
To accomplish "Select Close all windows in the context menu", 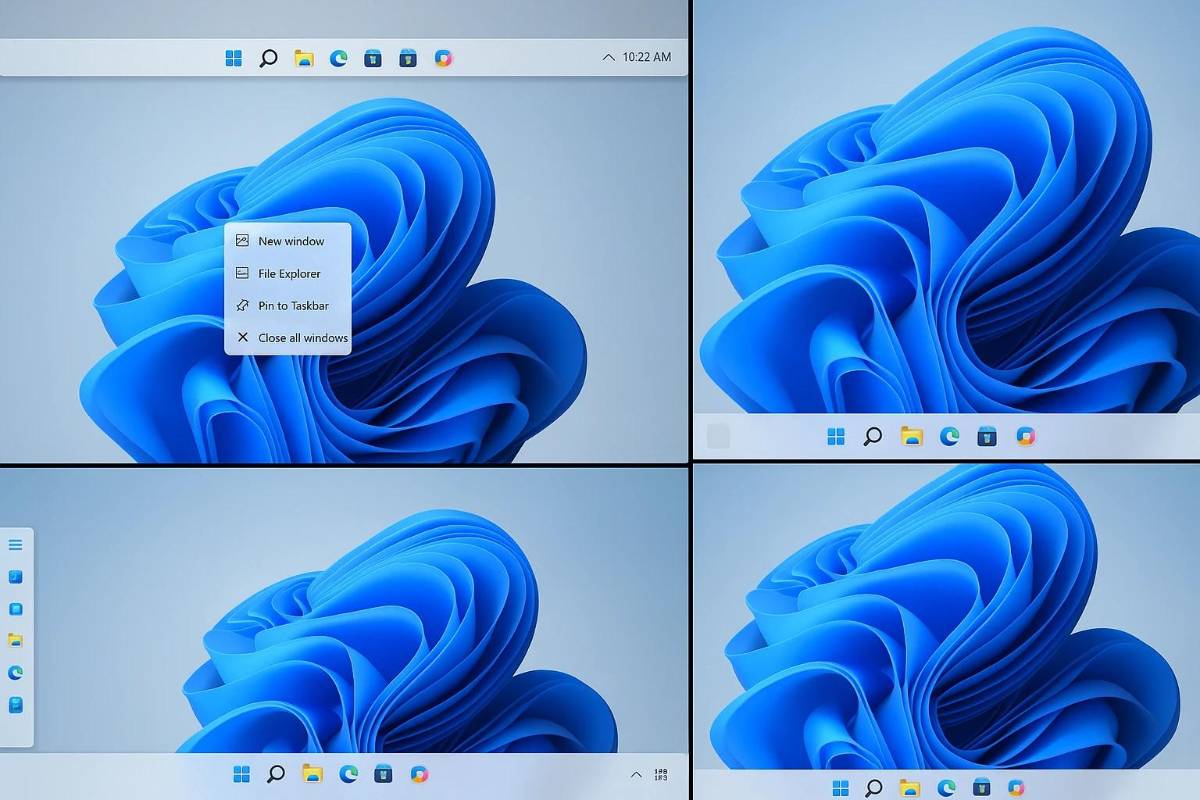I will point(288,338).
